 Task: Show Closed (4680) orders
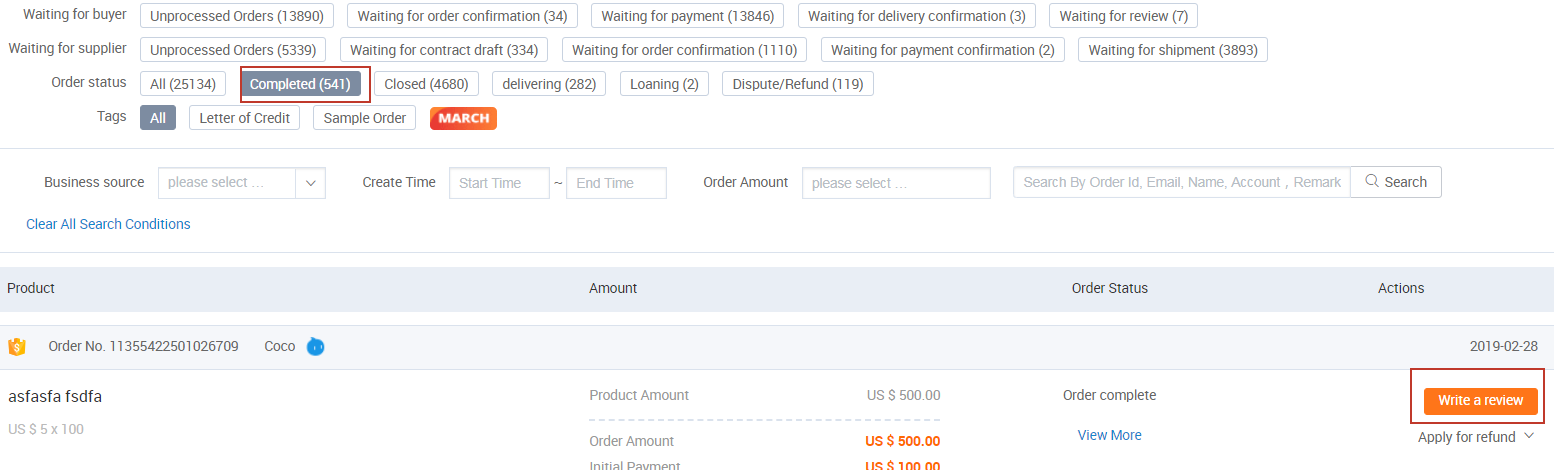pos(427,84)
